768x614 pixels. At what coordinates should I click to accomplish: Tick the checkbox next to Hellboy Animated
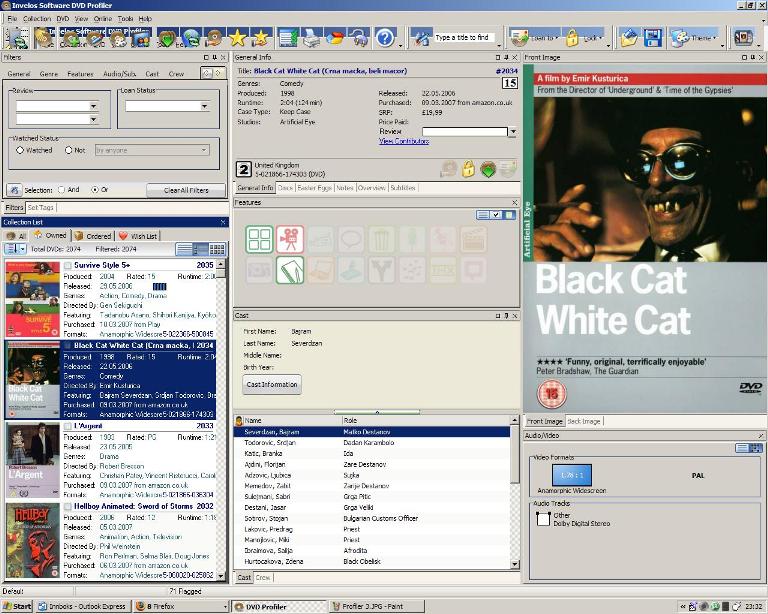click(68, 506)
